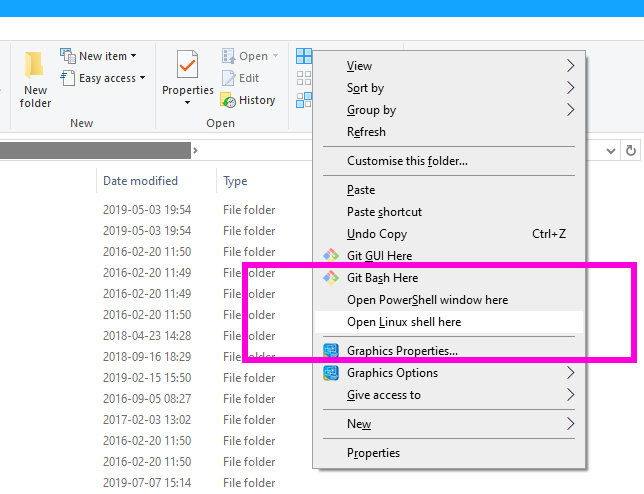Click the Select none icon in ribbon
This screenshot has height=494, width=644.
pyautogui.click(x=304, y=78)
